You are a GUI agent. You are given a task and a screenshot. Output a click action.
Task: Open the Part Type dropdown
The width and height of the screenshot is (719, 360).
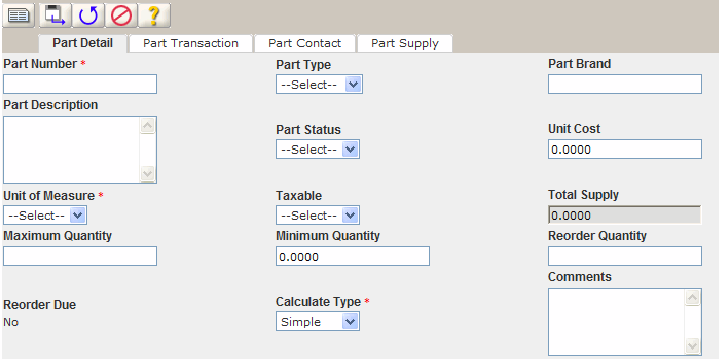(319, 84)
